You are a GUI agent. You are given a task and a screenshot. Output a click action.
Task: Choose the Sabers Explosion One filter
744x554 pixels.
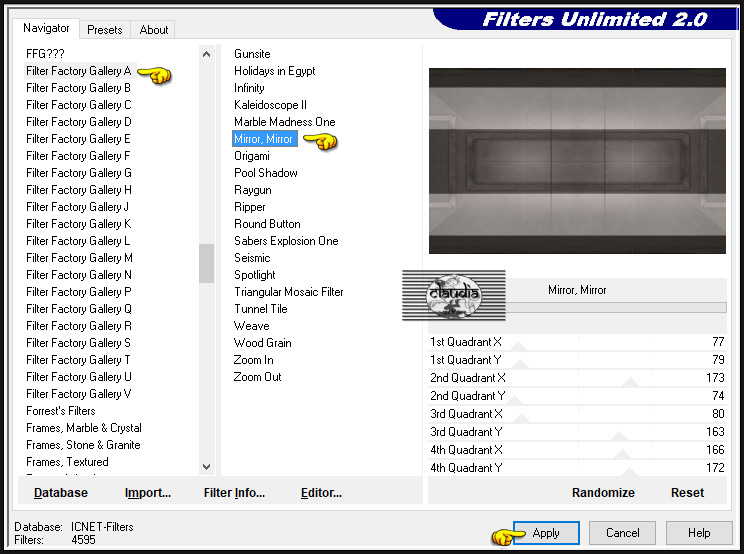click(286, 241)
